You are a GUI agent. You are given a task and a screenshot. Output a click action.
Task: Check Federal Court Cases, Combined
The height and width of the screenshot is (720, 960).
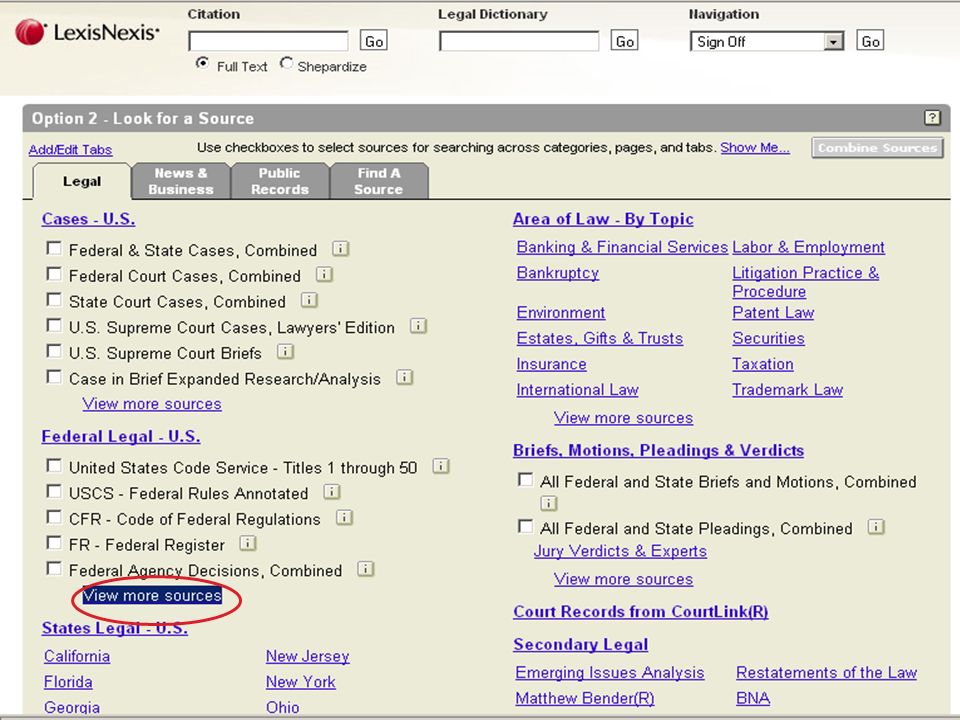(x=54, y=274)
